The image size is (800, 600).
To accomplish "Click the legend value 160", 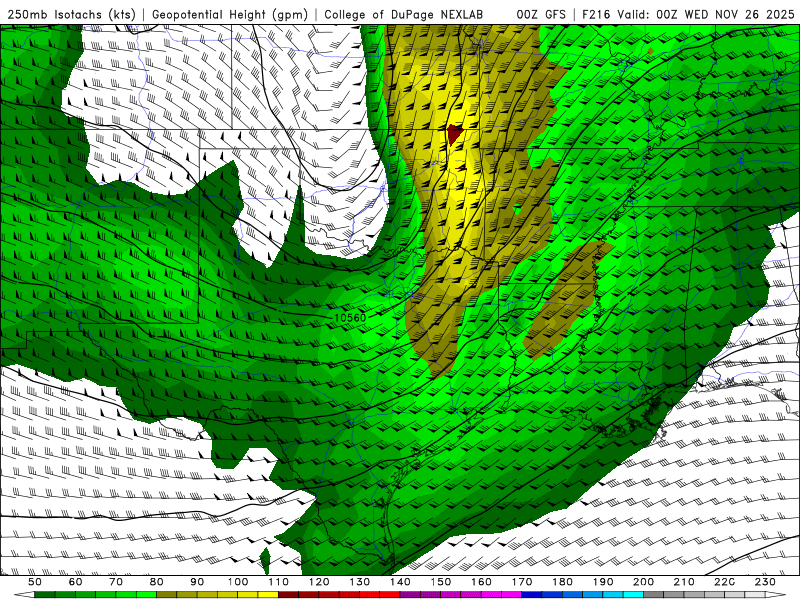I will click(x=481, y=582).
